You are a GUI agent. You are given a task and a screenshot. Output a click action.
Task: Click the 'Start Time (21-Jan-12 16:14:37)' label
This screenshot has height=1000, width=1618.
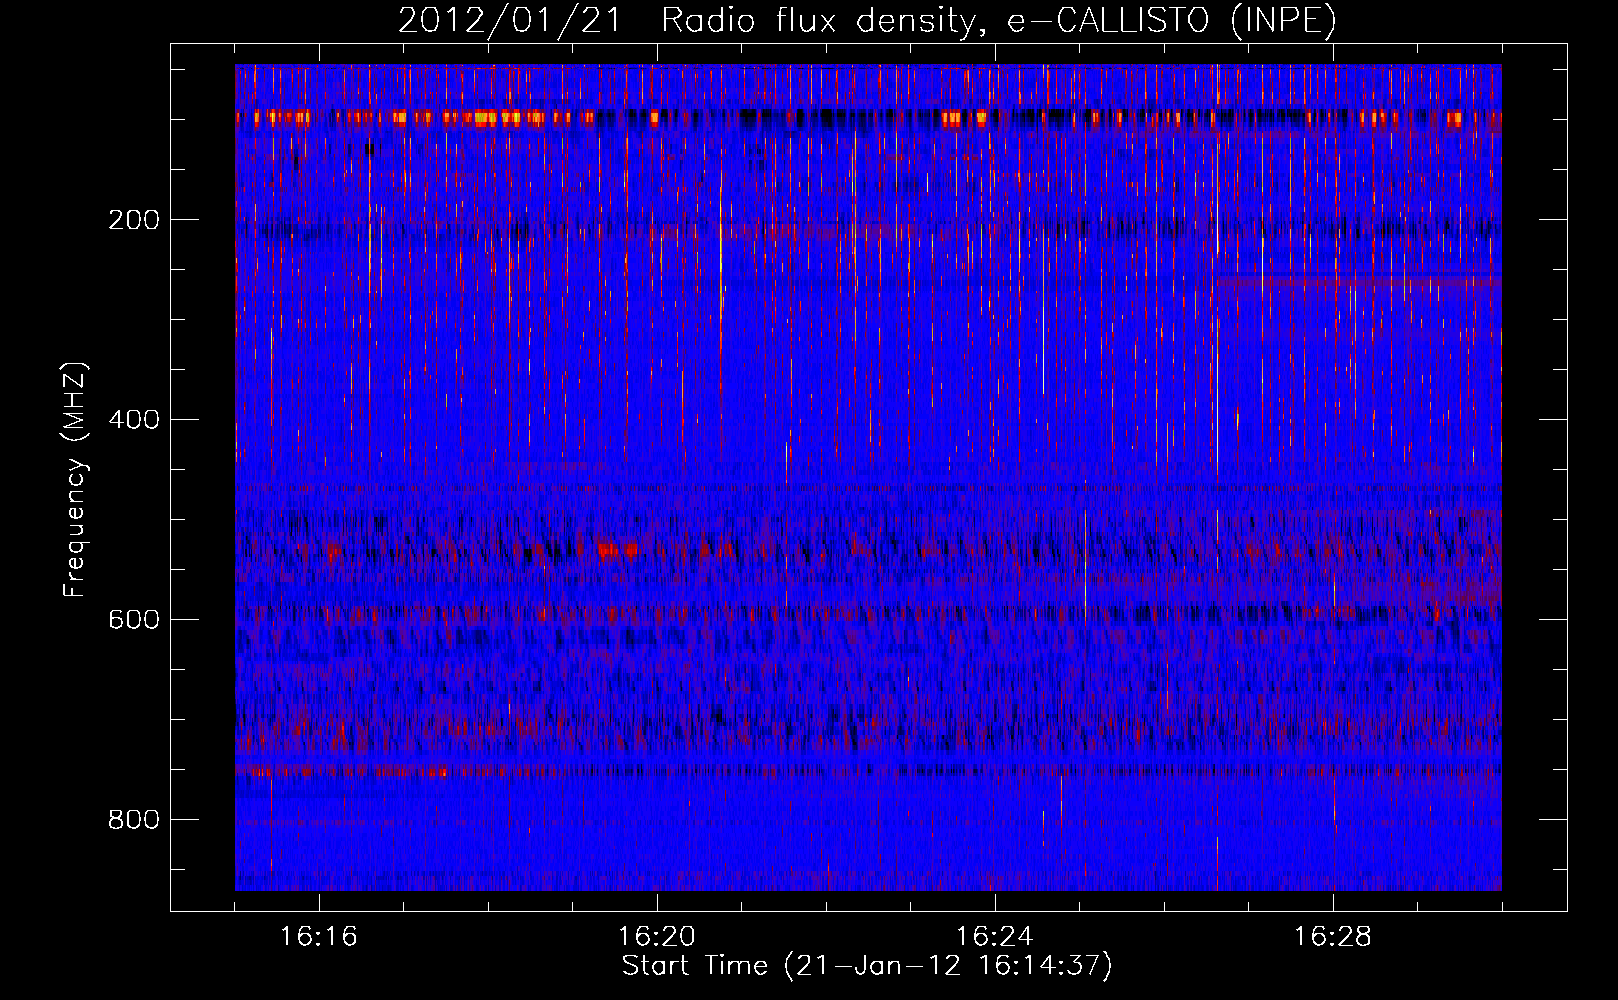pyautogui.click(x=867, y=966)
